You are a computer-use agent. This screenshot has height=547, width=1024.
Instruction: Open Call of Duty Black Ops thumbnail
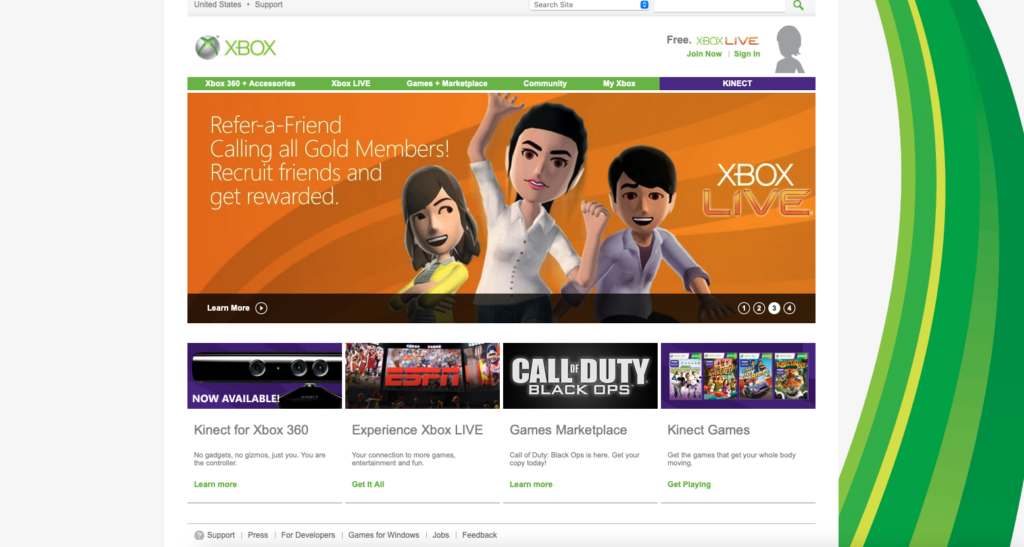click(581, 376)
